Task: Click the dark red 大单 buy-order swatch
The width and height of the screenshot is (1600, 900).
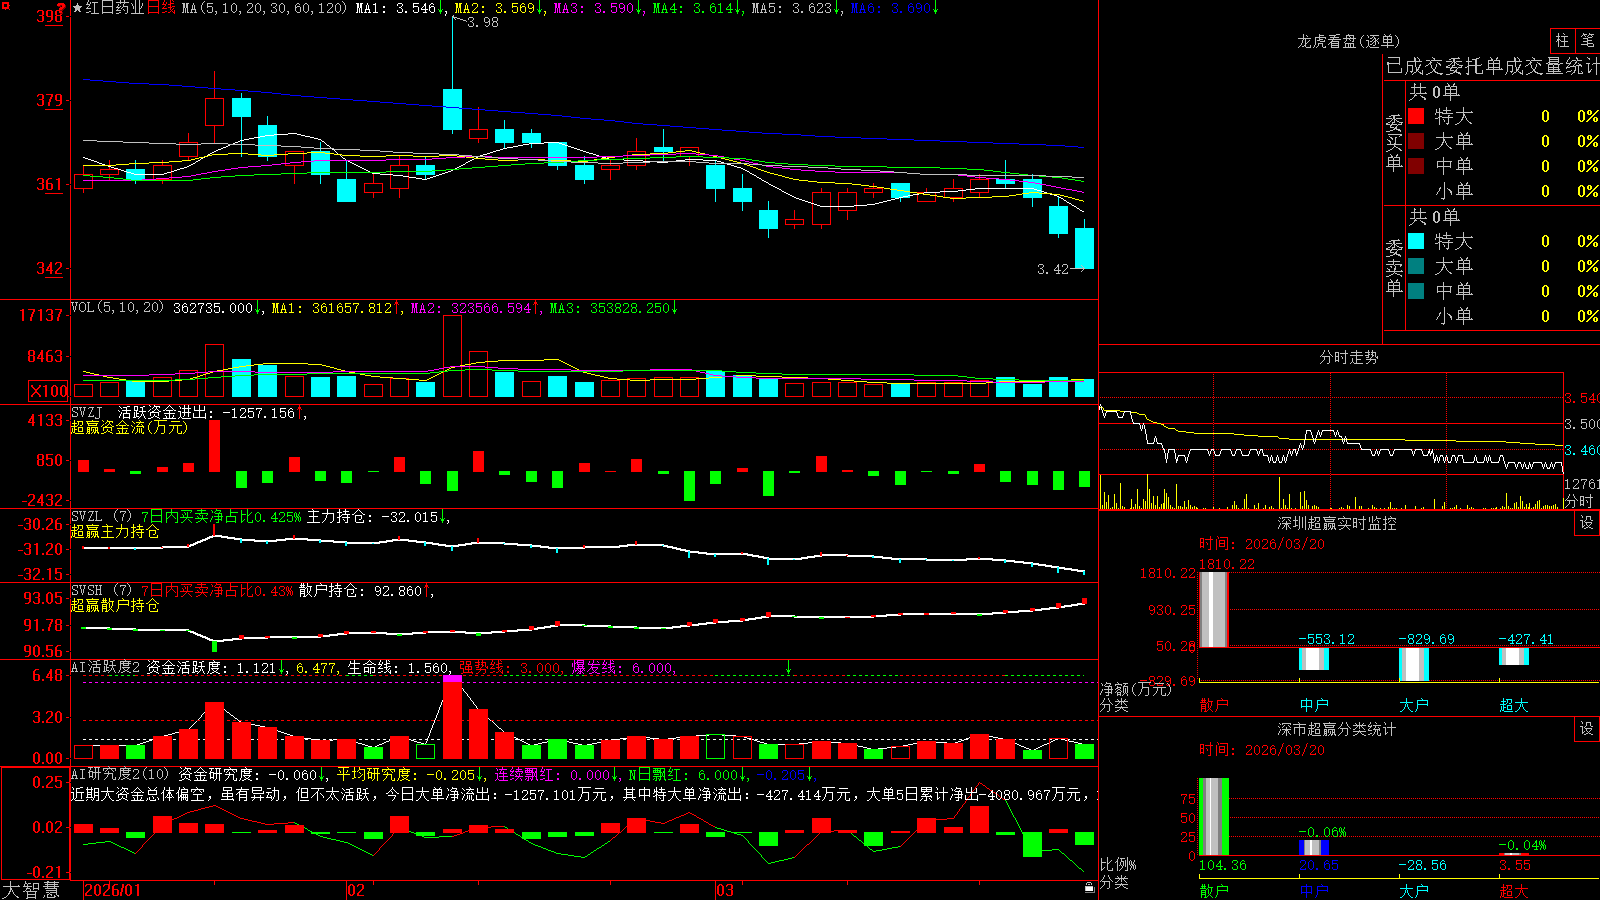Action: point(1416,141)
